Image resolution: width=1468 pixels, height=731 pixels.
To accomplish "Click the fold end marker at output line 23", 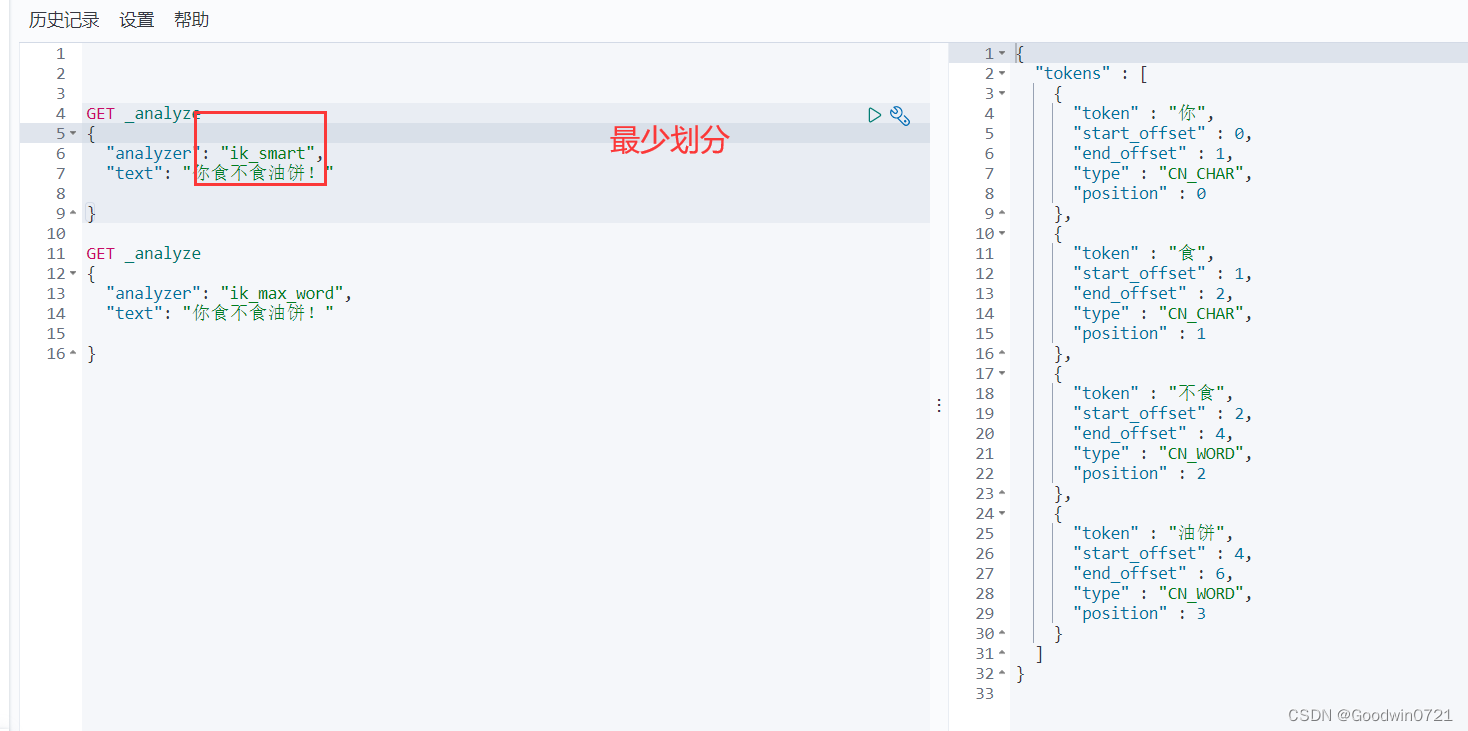I will click(x=1002, y=493).
